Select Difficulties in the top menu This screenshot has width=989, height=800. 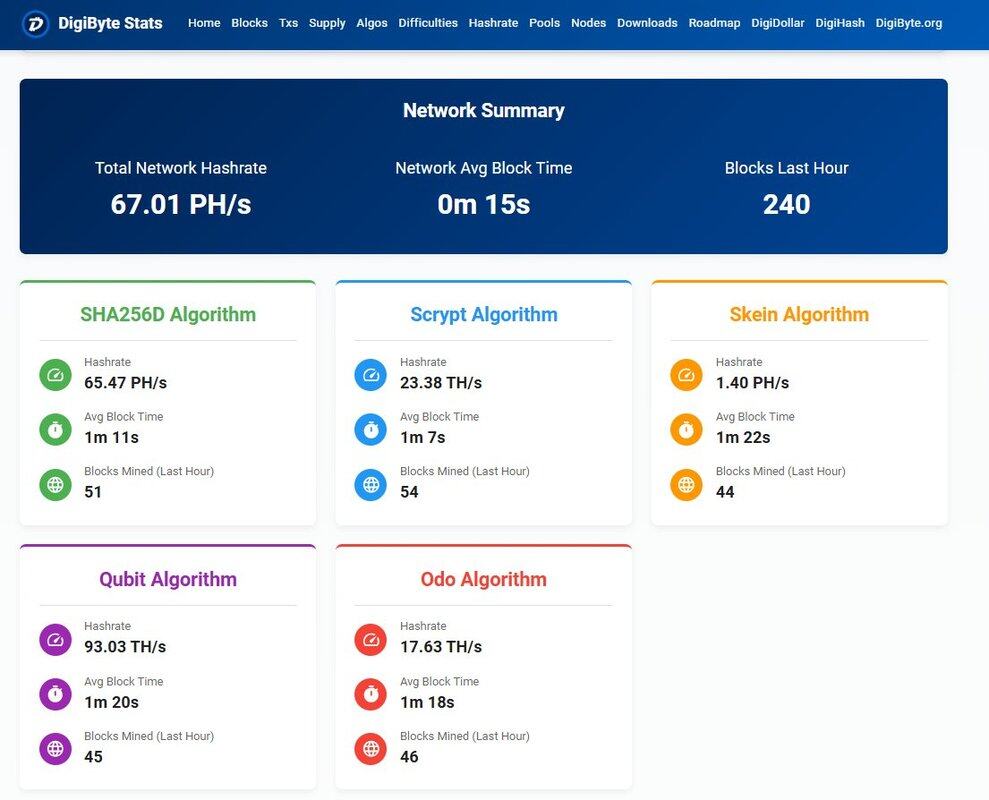coord(428,23)
